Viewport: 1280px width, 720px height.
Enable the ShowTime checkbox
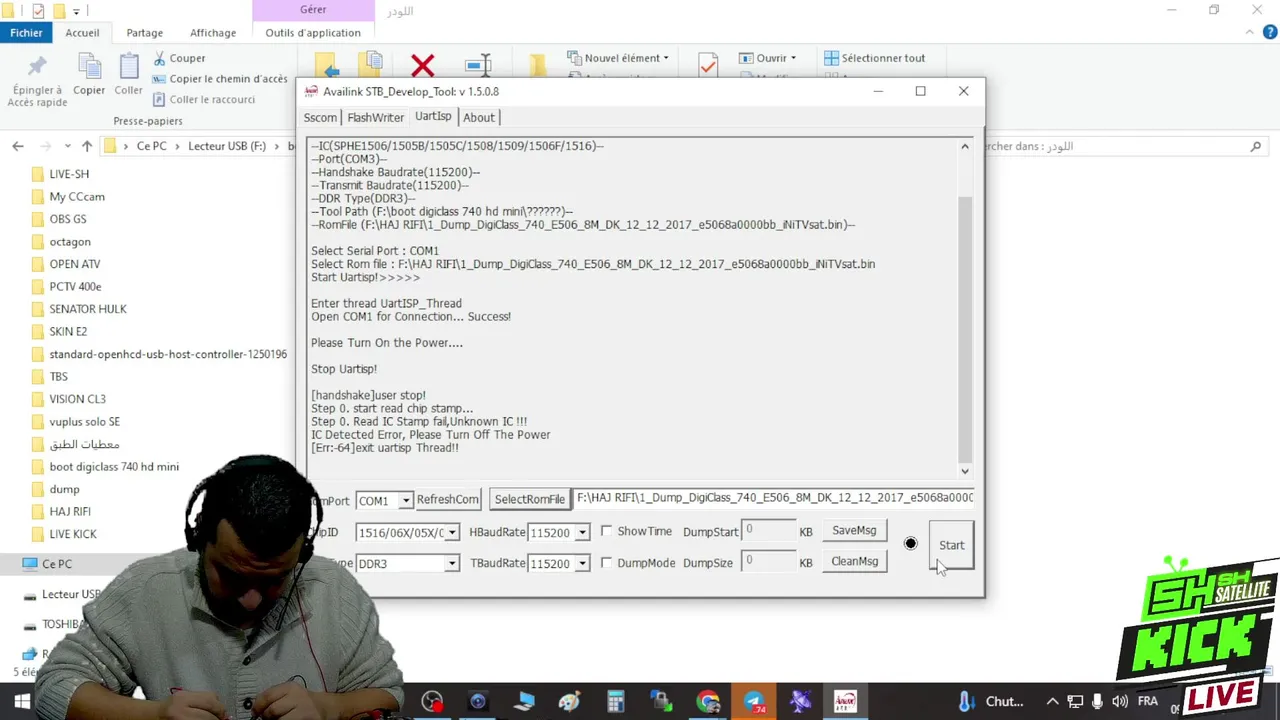point(606,531)
